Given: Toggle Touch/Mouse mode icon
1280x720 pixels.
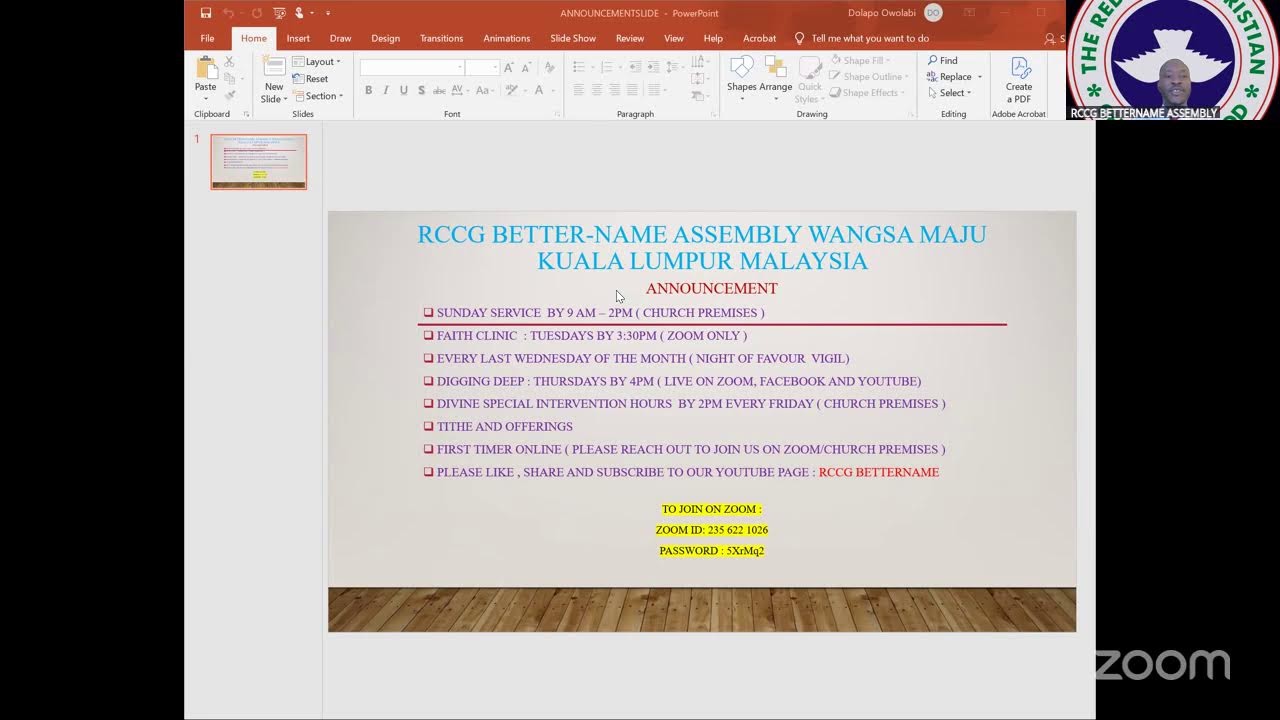Looking at the screenshot, I should point(299,13).
